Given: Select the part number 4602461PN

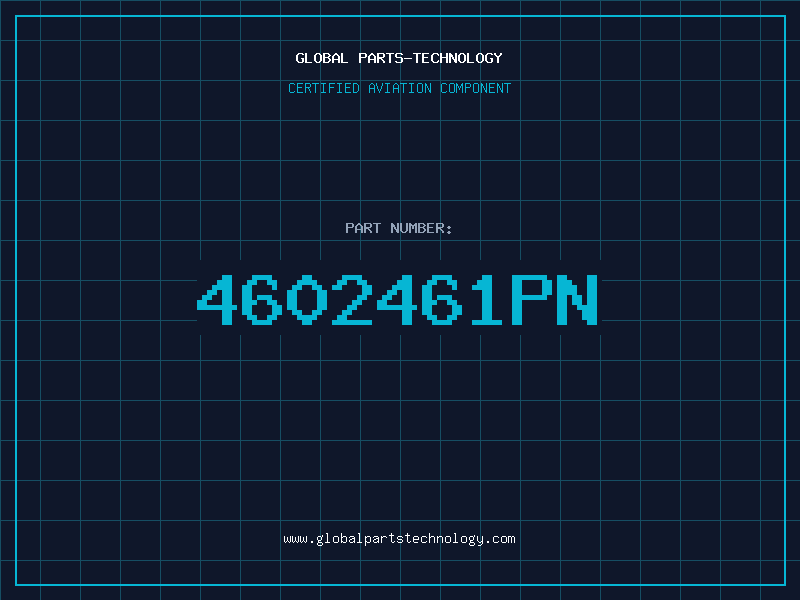Looking at the screenshot, I should [x=397, y=300].
